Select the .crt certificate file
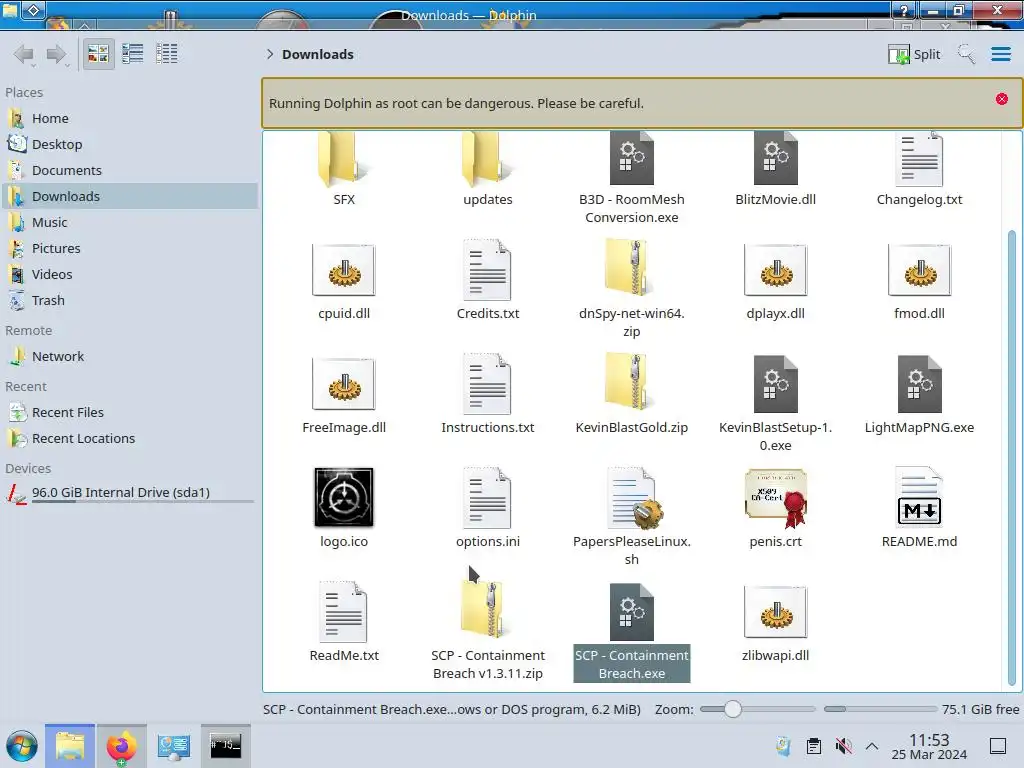 point(775,508)
